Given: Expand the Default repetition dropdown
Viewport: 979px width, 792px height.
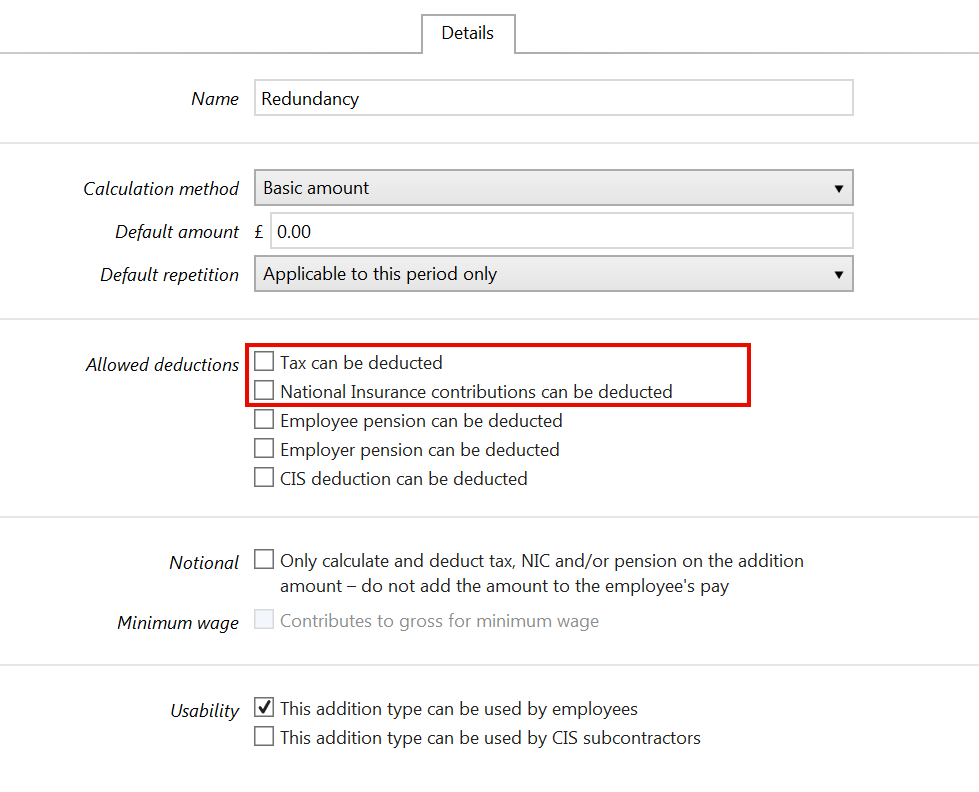Looking at the screenshot, I should pos(553,274).
